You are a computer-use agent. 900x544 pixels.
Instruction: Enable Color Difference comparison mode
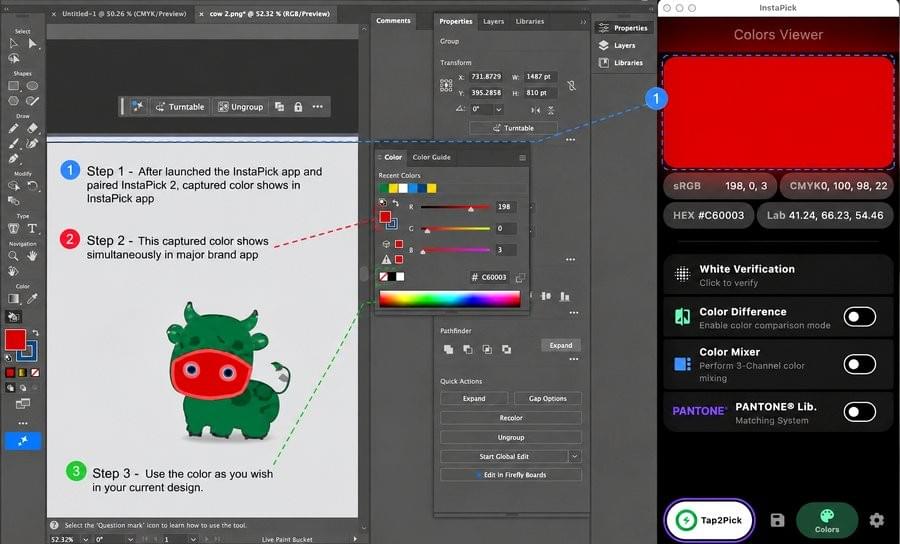coord(859,317)
